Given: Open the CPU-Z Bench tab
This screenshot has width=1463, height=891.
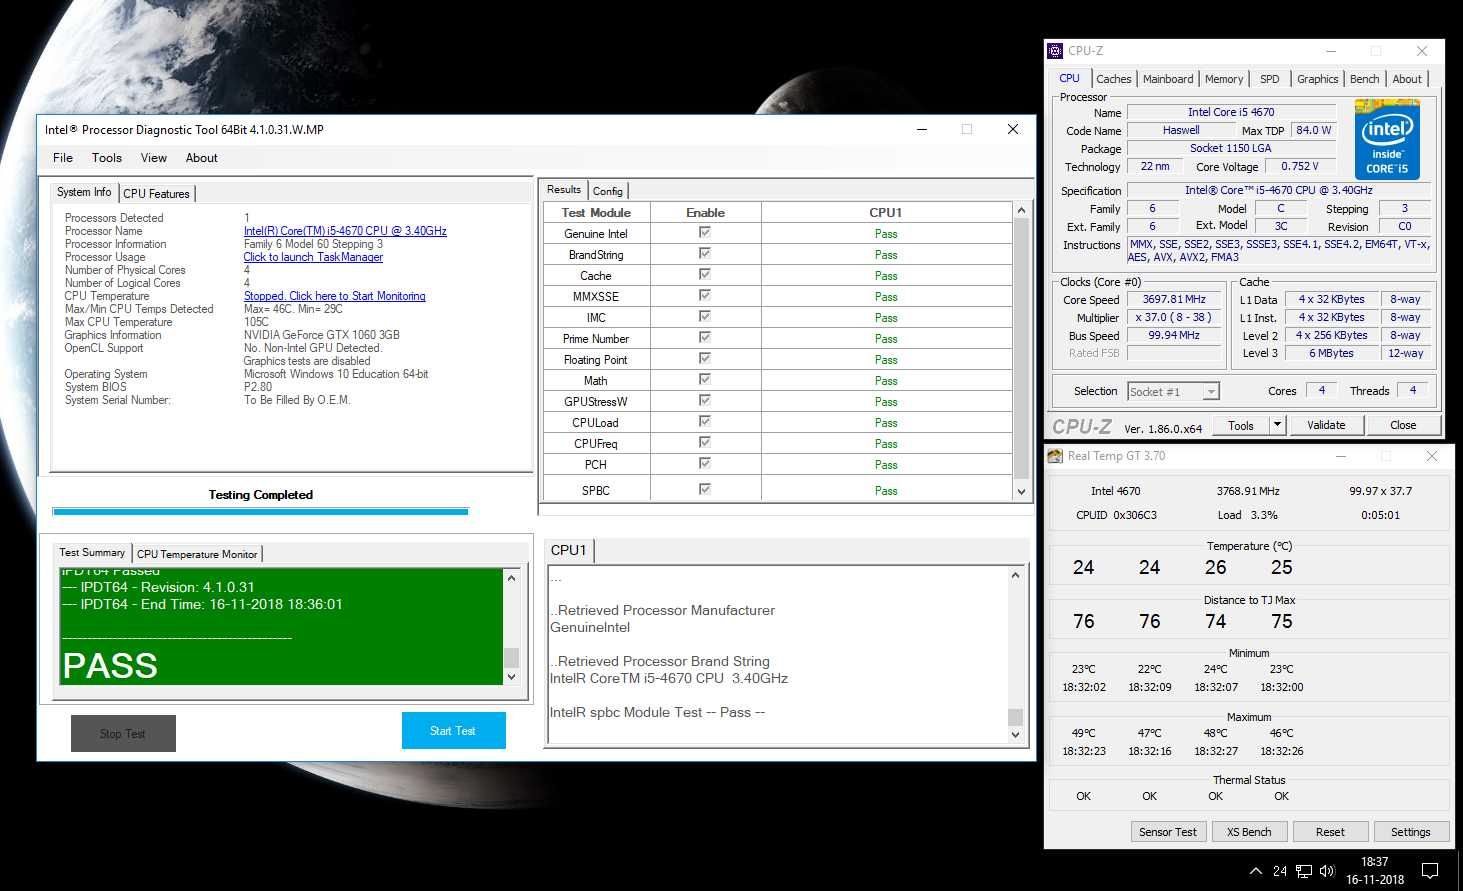Looking at the screenshot, I should pos(1365,79).
